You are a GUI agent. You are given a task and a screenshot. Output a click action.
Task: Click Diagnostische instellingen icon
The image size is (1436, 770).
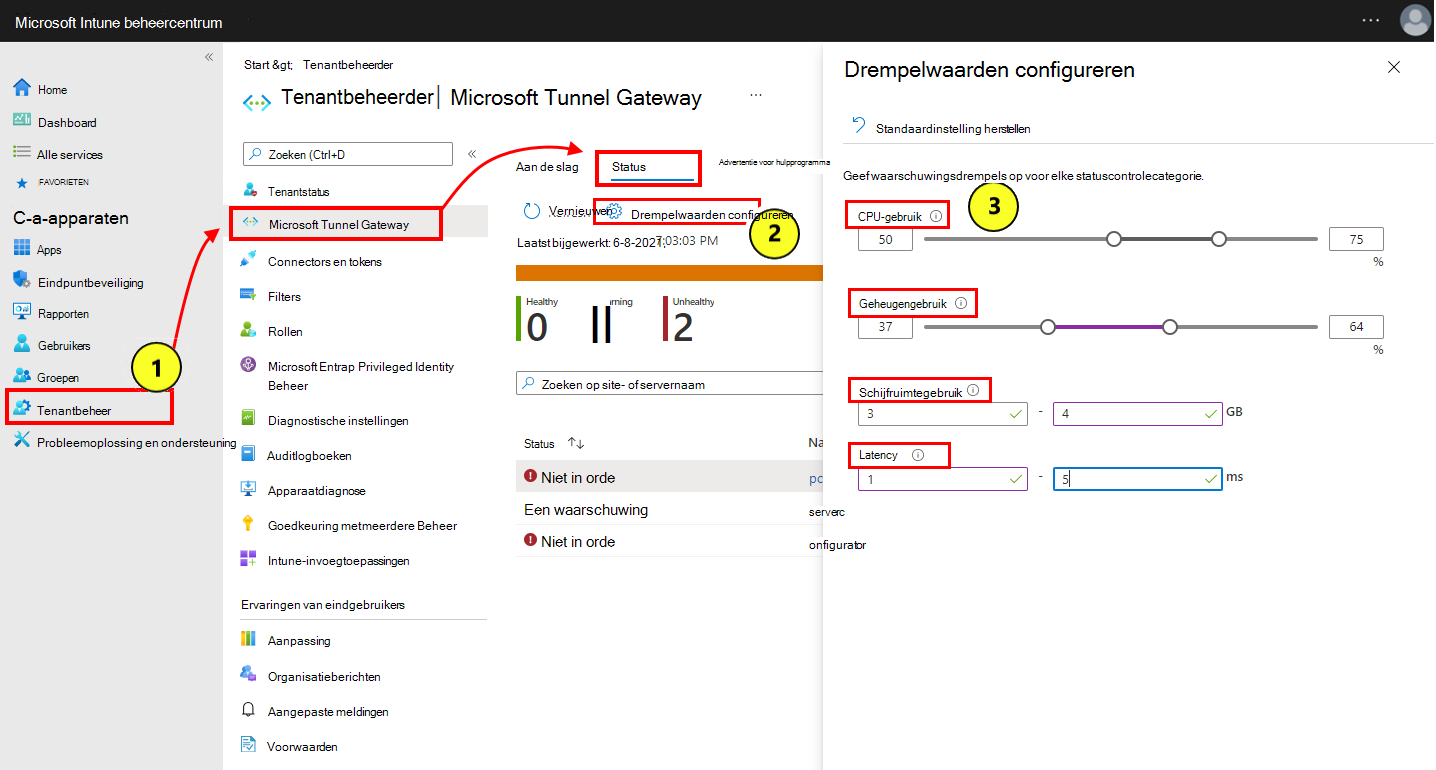pyautogui.click(x=249, y=420)
